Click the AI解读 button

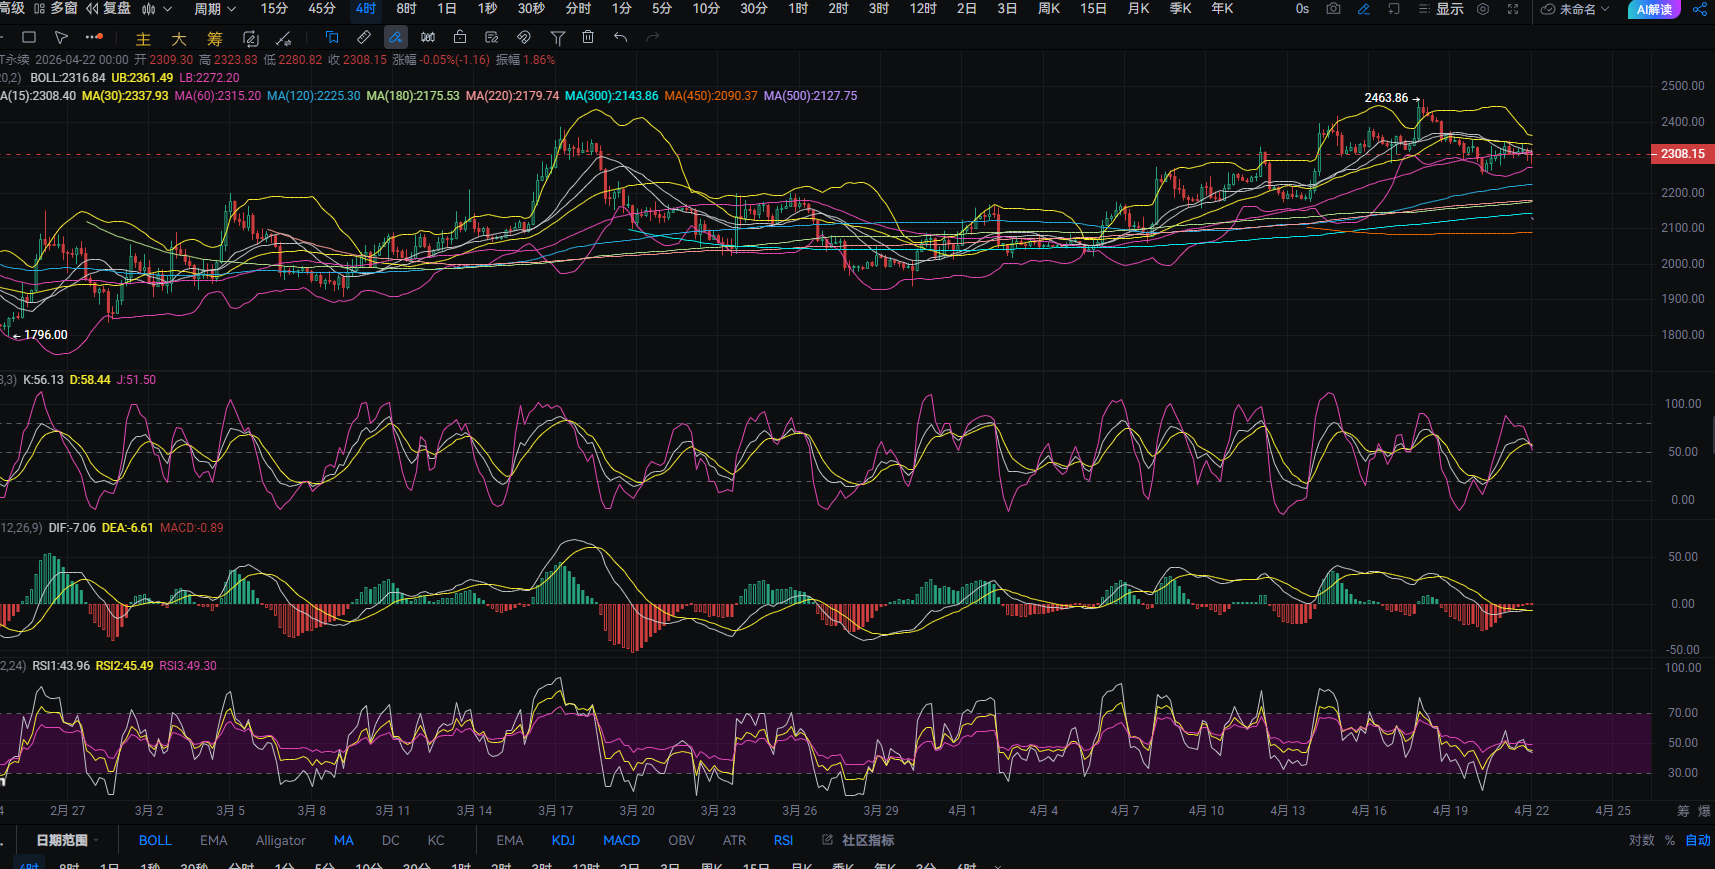tap(1654, 9)
